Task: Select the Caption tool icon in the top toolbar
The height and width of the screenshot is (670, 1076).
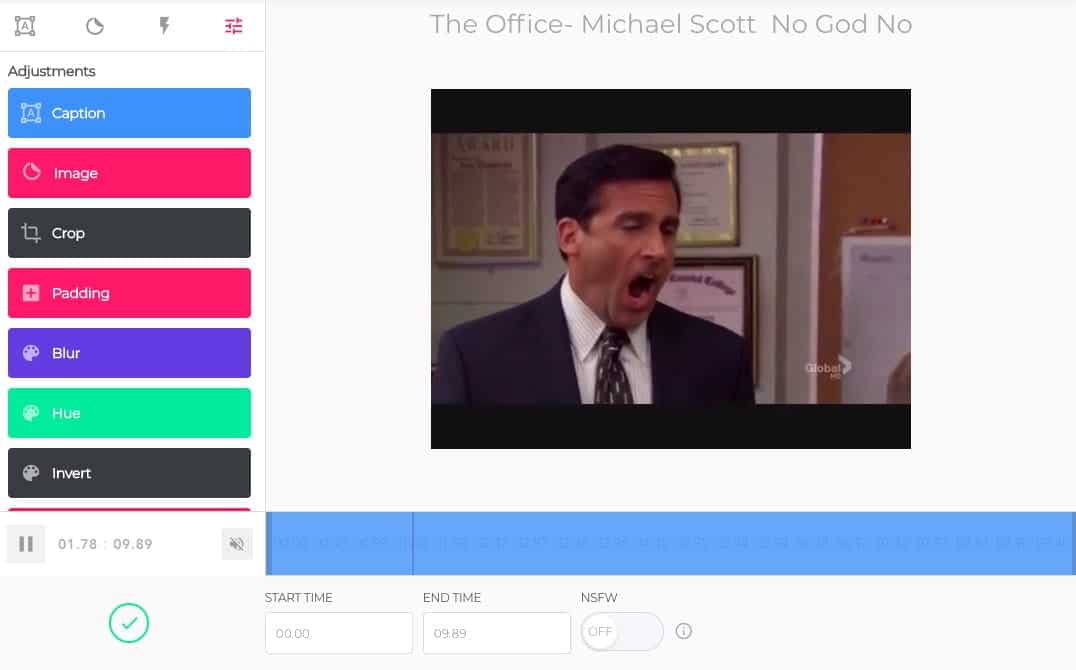Action: tap(24, 25)
